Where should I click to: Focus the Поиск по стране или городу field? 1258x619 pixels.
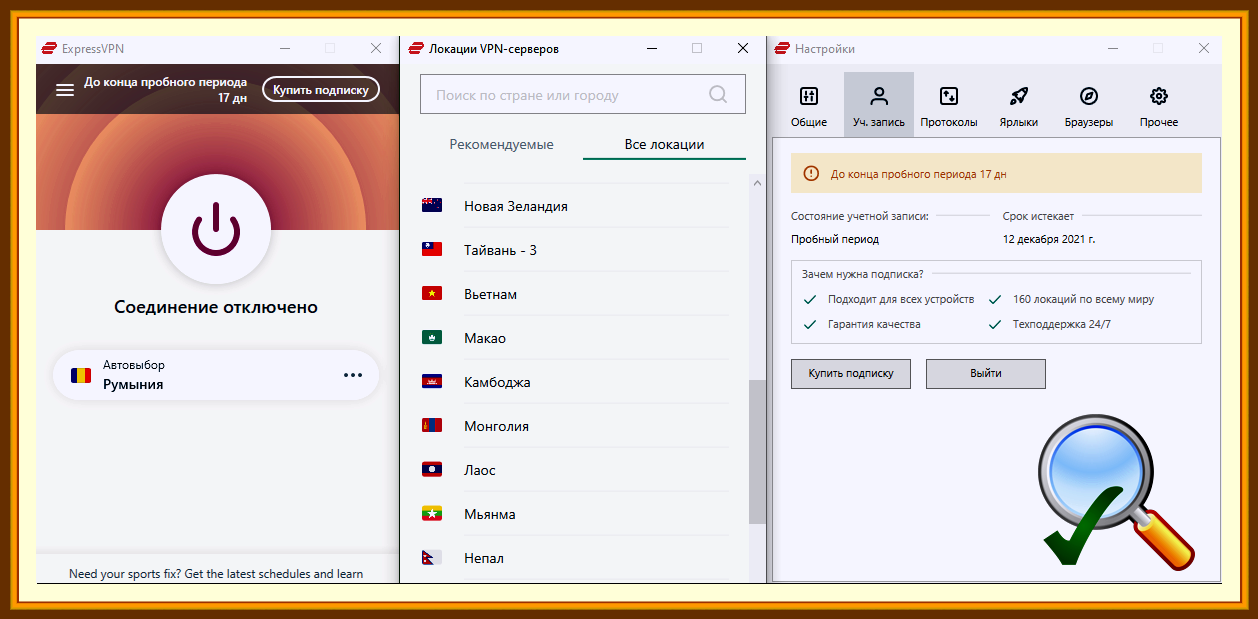(583, 95)
